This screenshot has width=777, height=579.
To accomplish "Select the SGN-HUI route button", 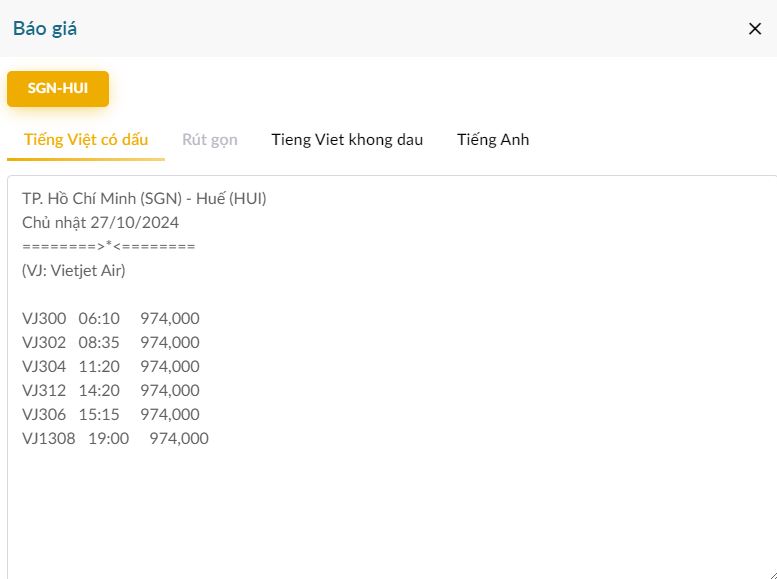I will coord(58,89).
